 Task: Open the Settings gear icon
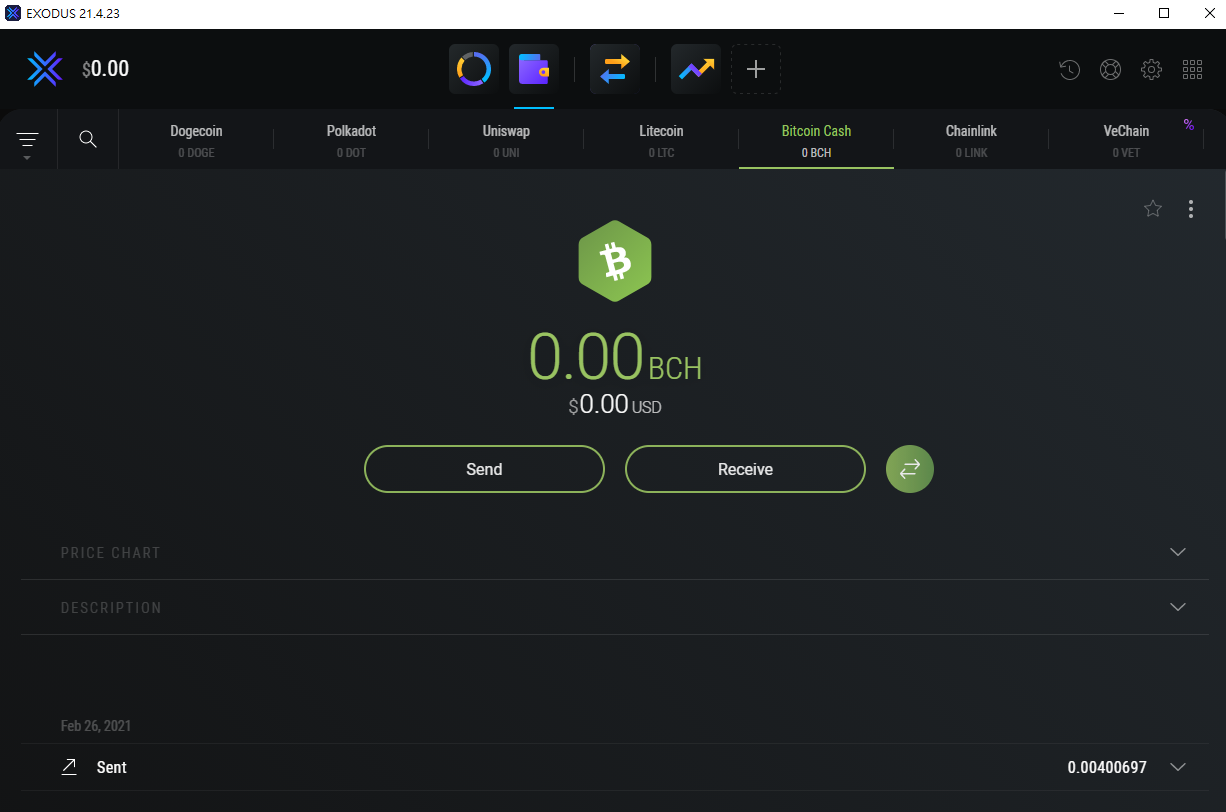click(x=1151, y=70)
